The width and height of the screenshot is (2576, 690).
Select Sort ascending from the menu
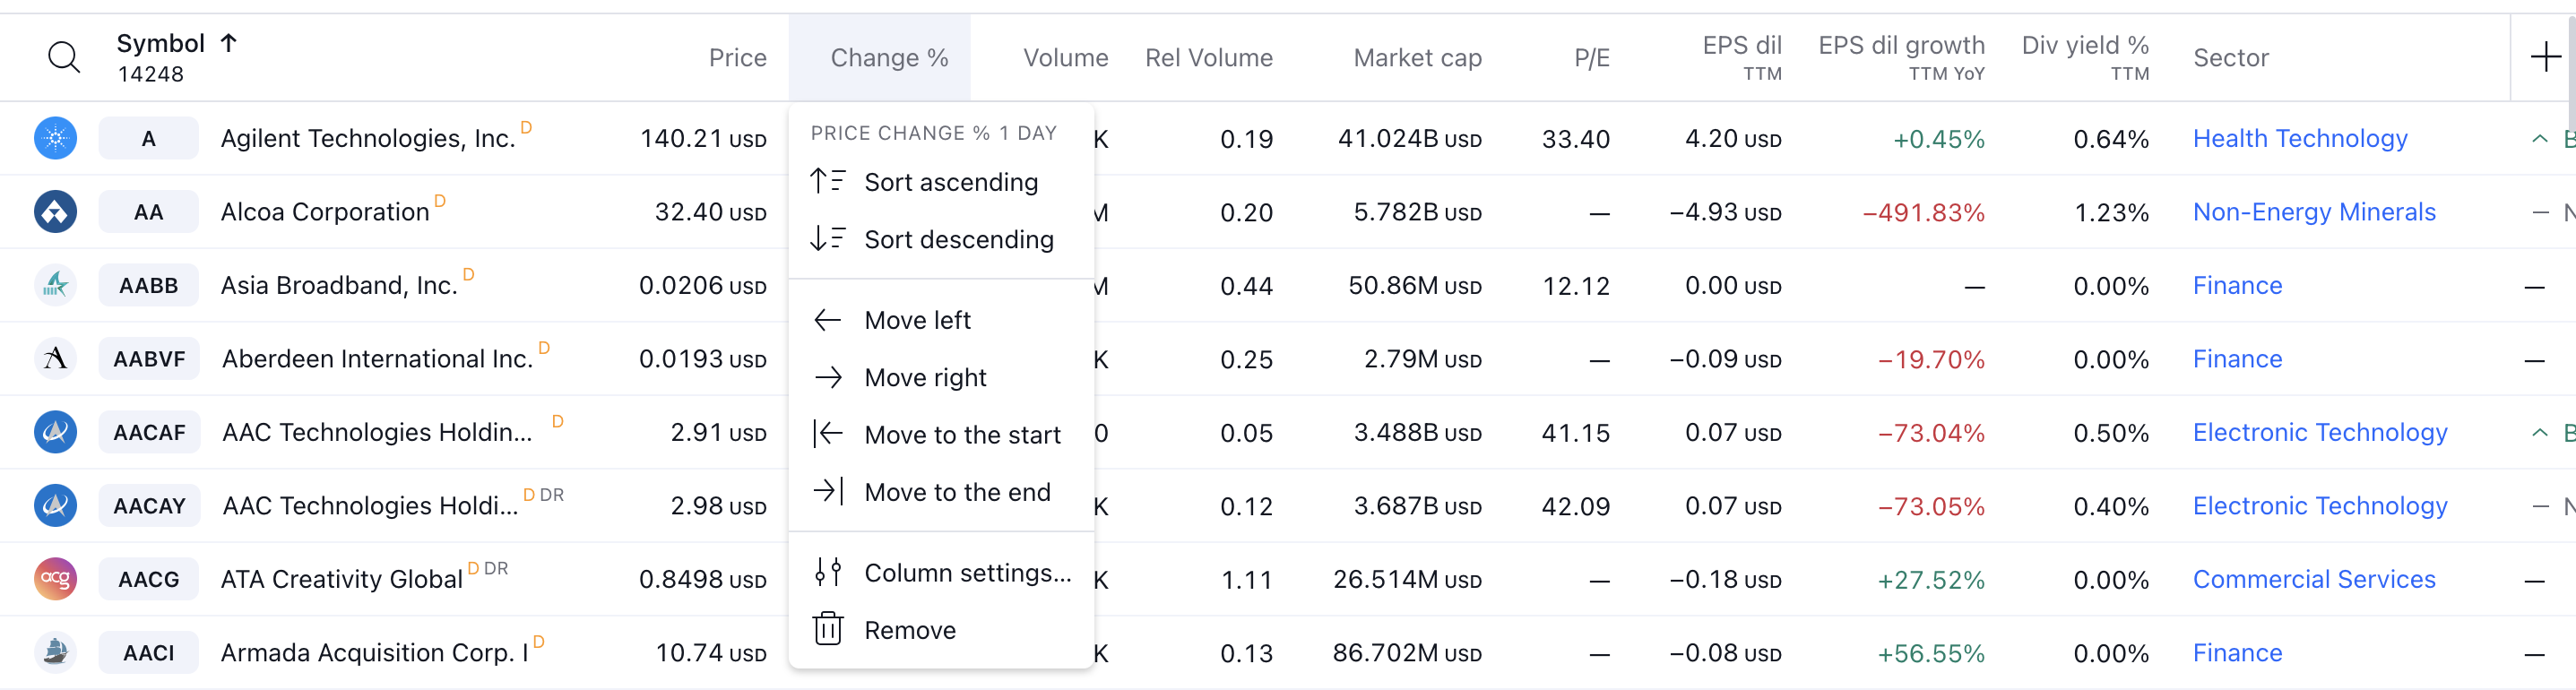[x=950, y=182]
